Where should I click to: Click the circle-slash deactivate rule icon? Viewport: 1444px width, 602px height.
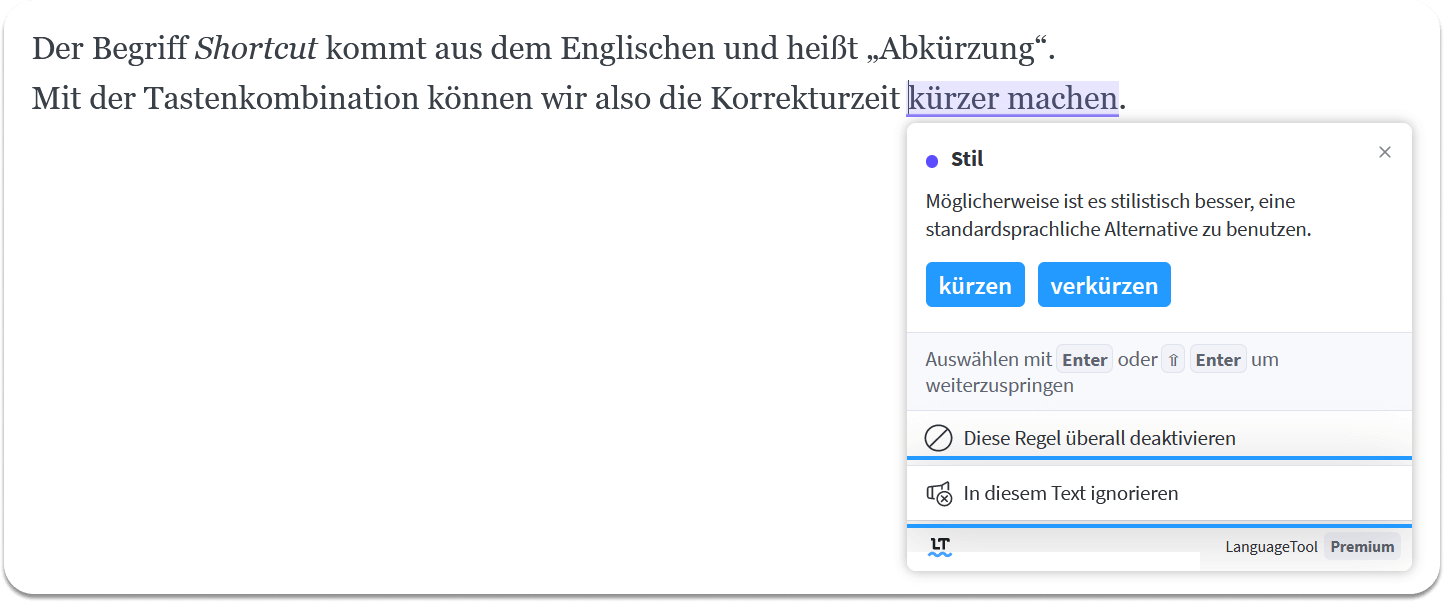(938, 438)
